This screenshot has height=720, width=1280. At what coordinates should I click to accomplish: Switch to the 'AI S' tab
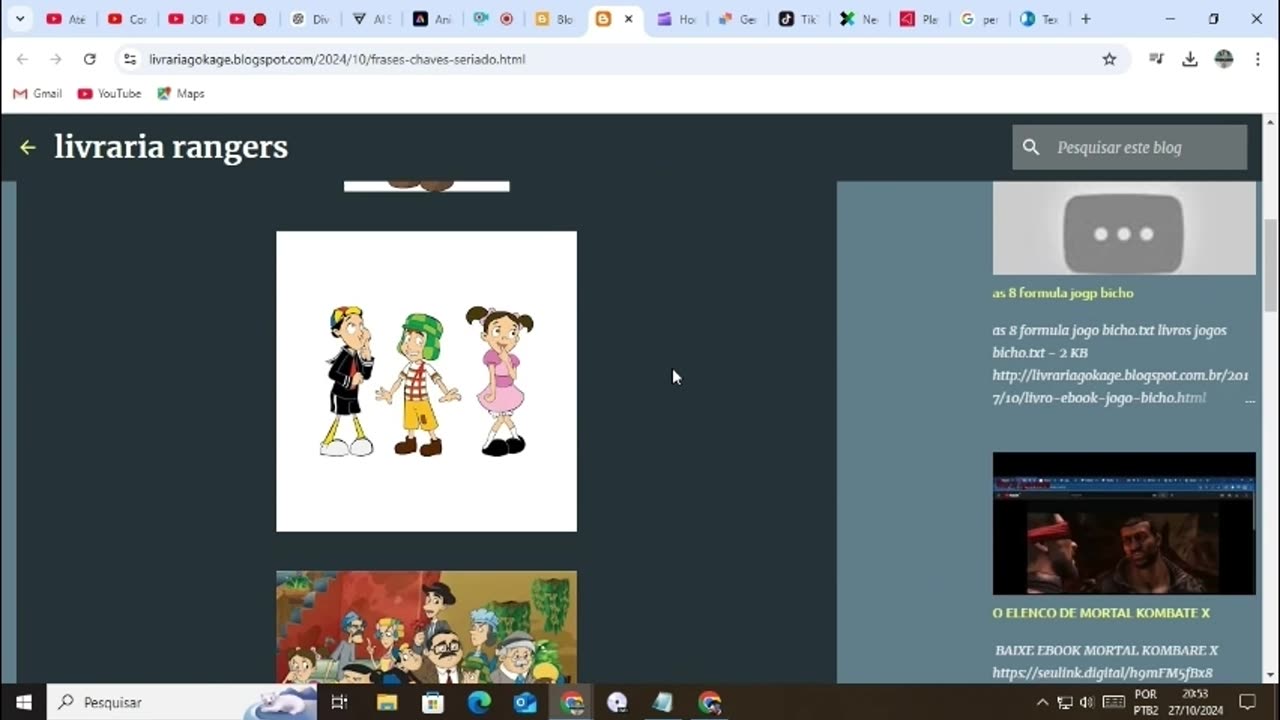click(371, 19)
